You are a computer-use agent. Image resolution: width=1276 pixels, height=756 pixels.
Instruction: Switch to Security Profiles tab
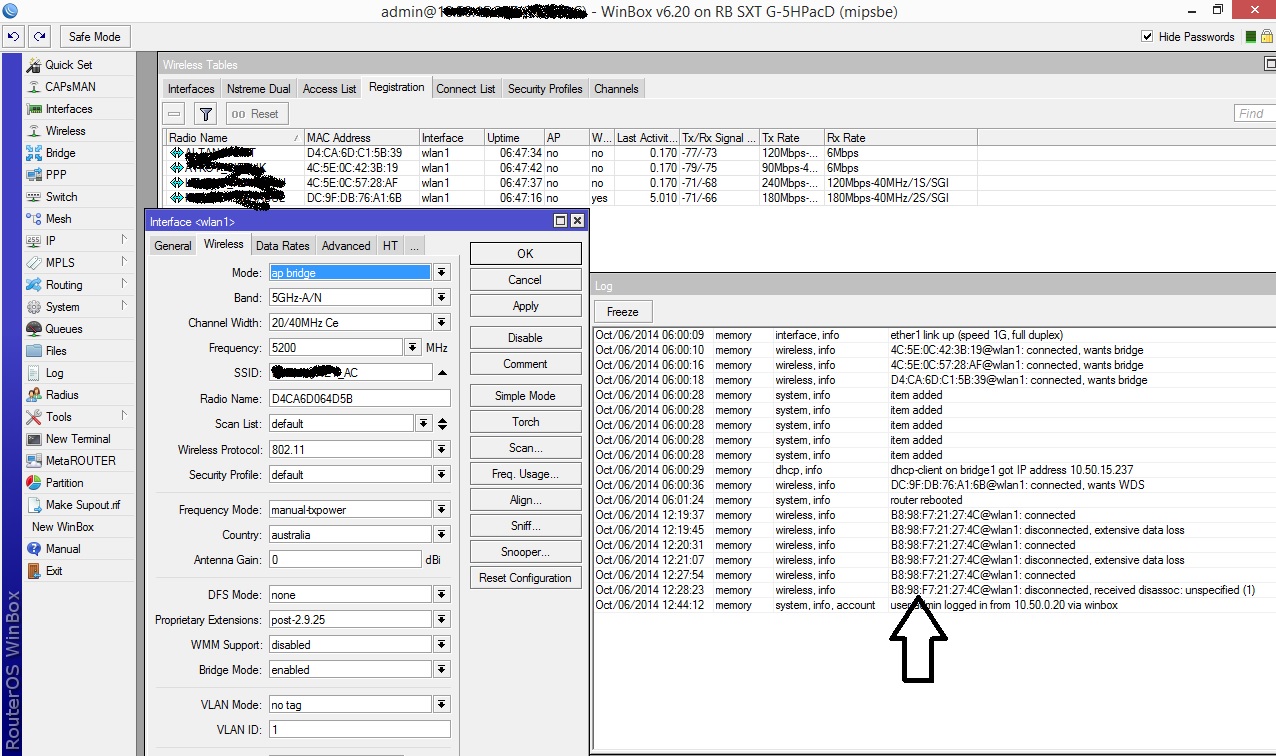point(545,89)
